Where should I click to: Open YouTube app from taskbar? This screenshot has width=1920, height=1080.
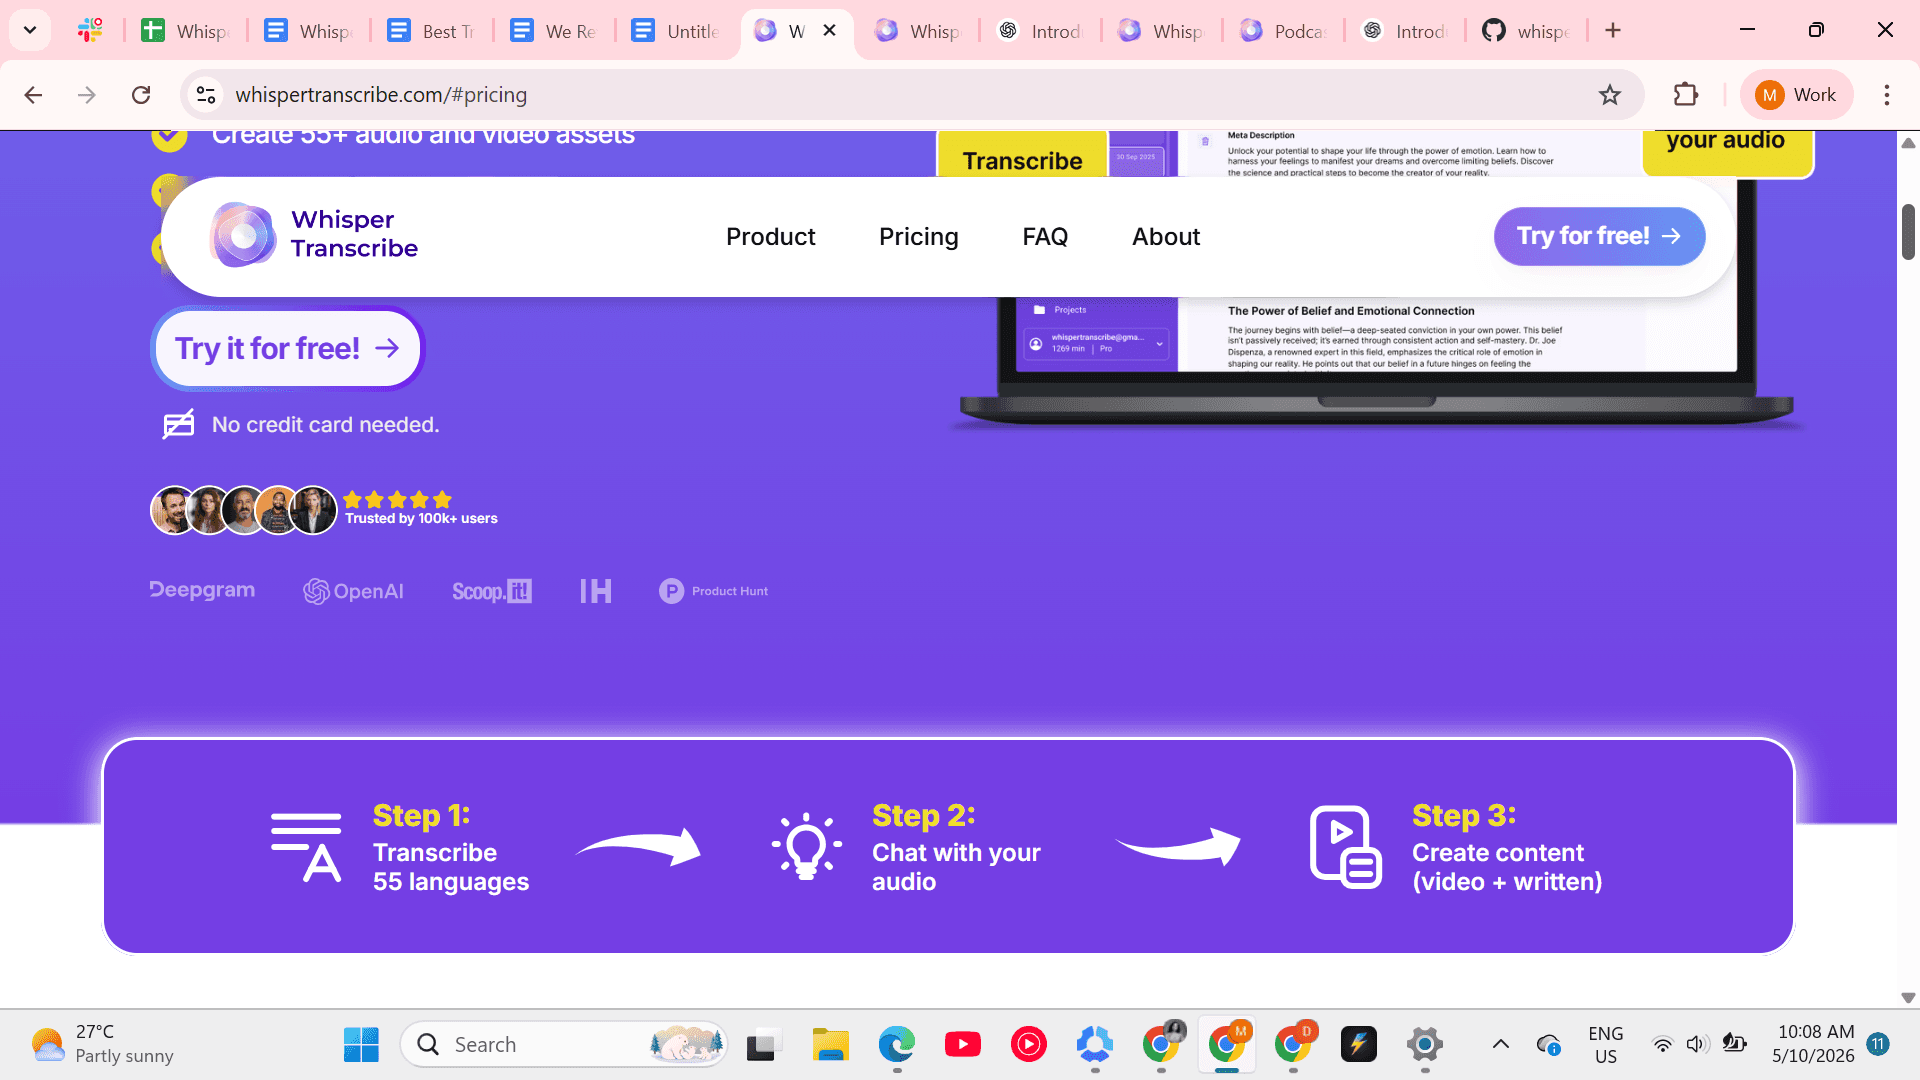963,1045
